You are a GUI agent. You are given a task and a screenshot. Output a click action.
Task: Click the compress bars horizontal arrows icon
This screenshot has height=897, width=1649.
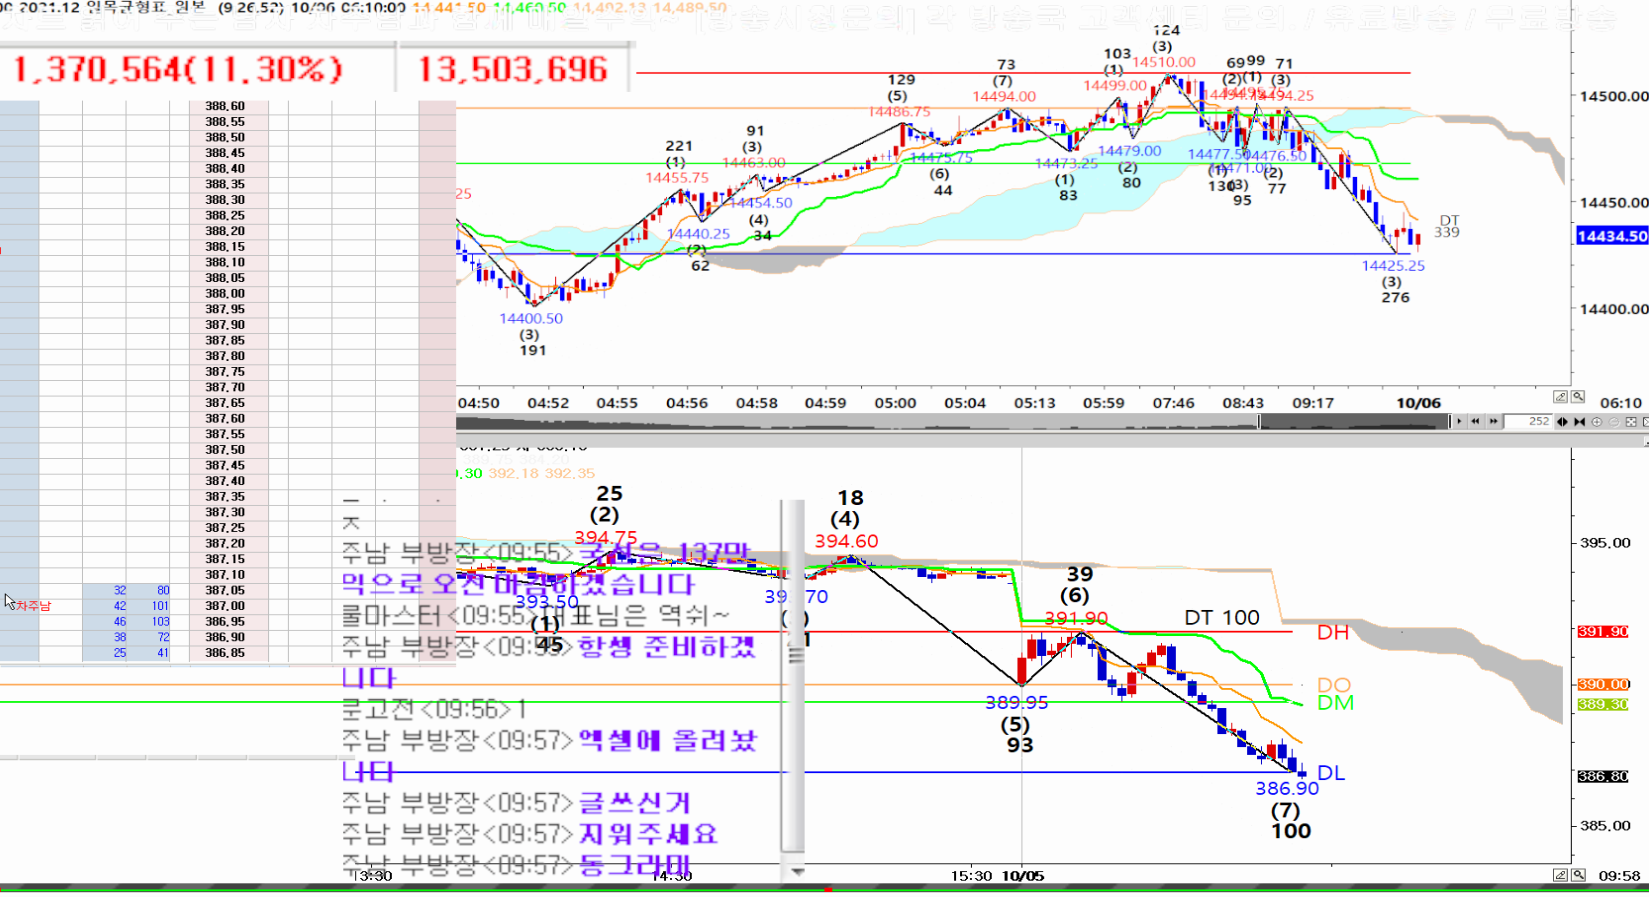point(1579,422)
